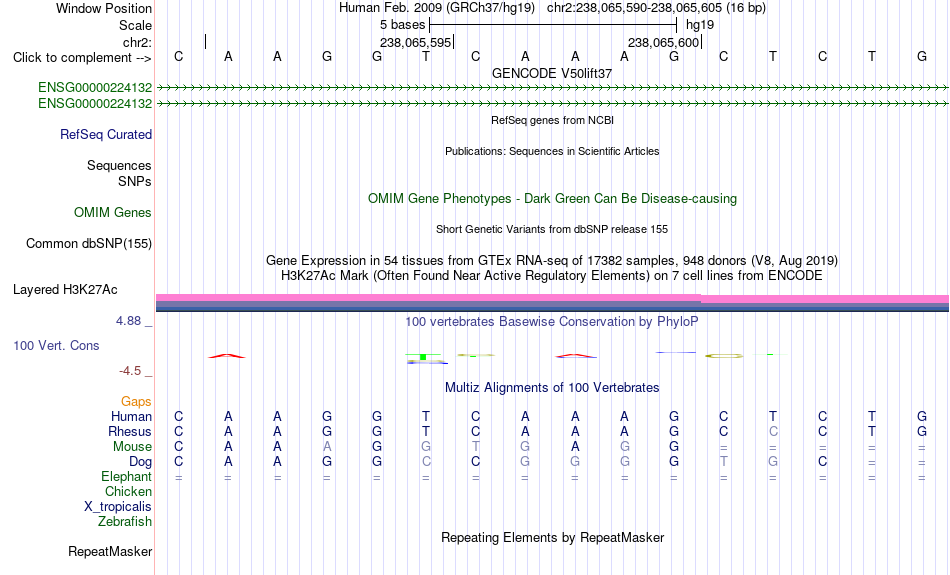This screenshot has width=950, height=575.
Task: Select the Elephant species label
Action: 126,477
